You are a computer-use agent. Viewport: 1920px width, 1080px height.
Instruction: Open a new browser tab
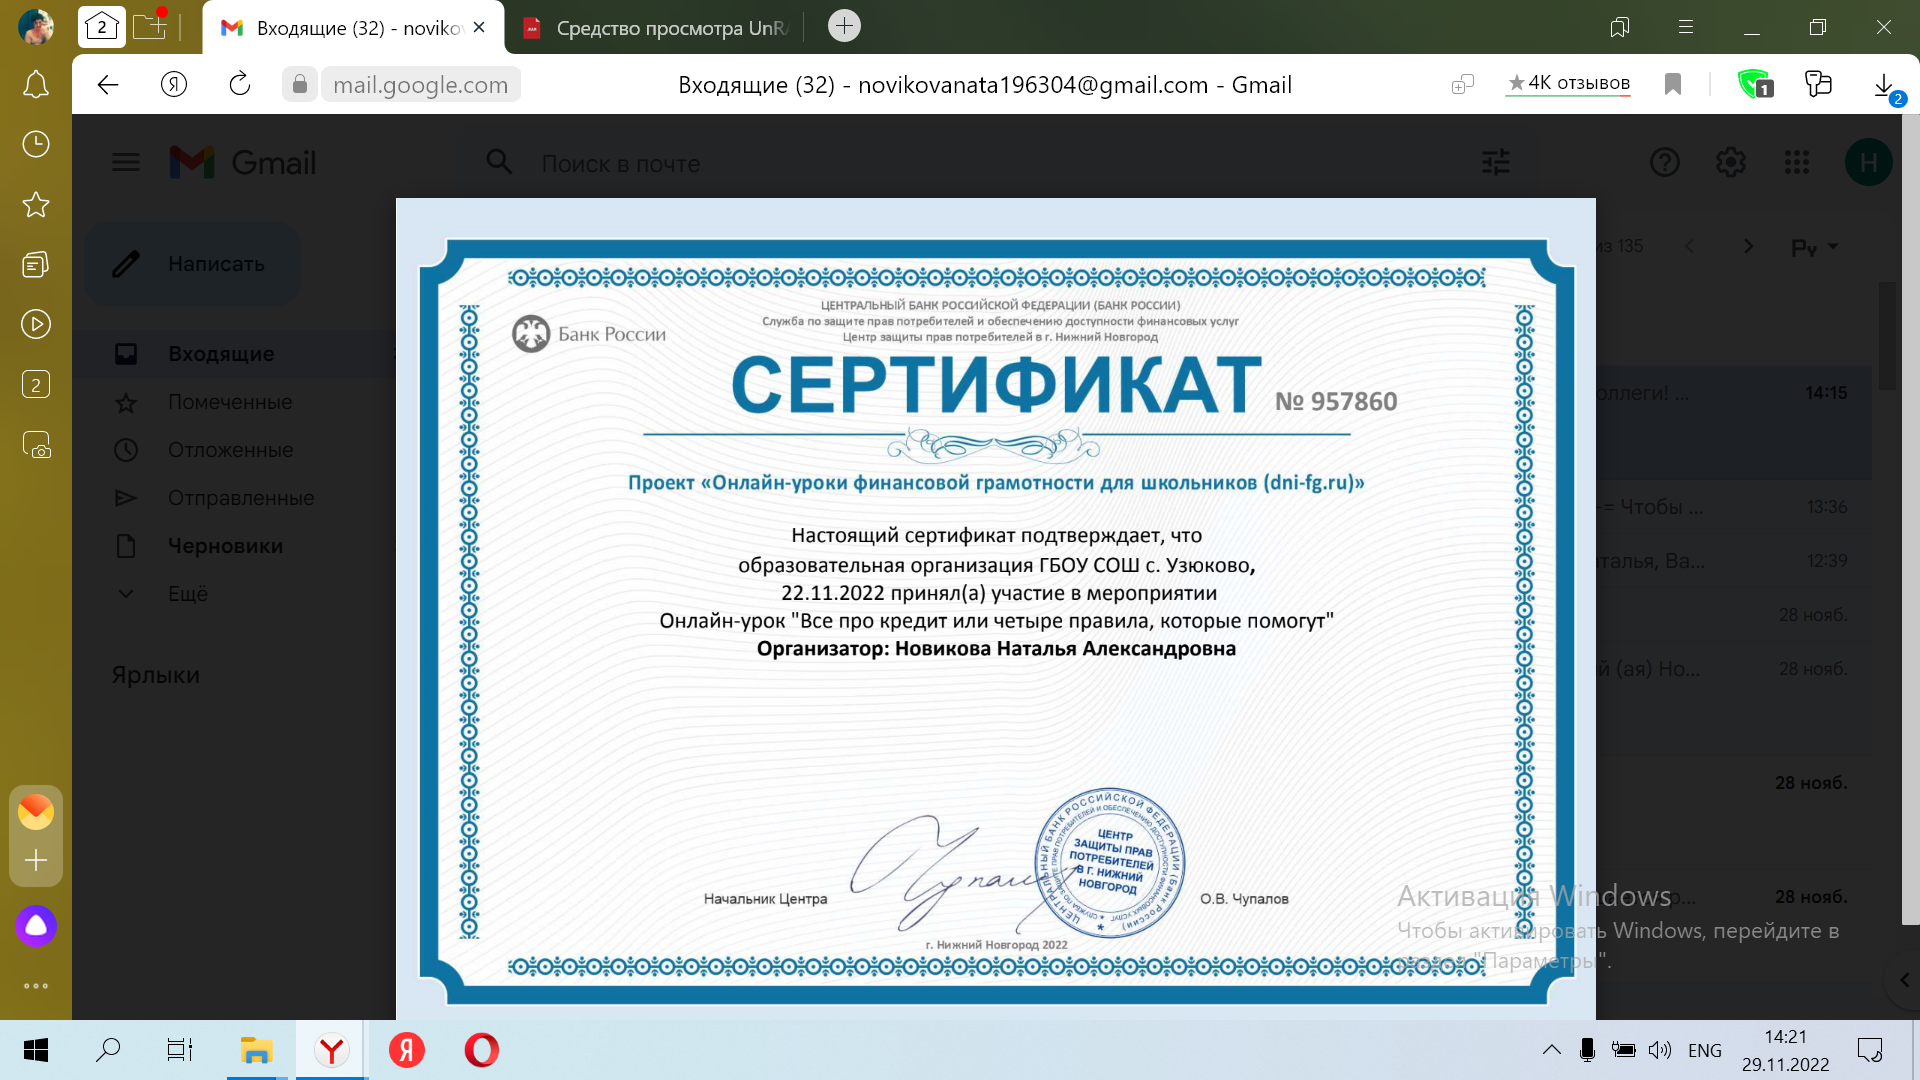(844, 26)
